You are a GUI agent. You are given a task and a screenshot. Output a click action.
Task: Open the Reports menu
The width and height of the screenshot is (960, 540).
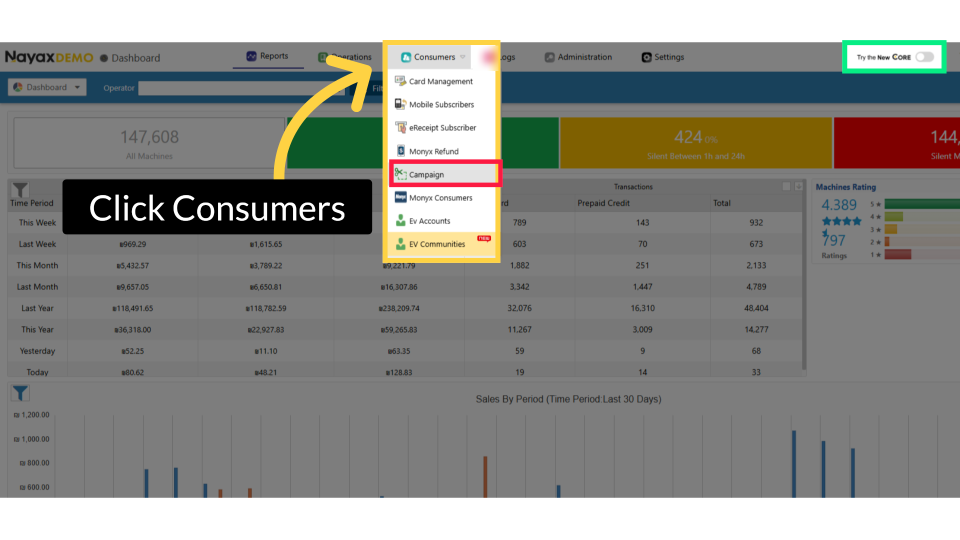[268, 56]
